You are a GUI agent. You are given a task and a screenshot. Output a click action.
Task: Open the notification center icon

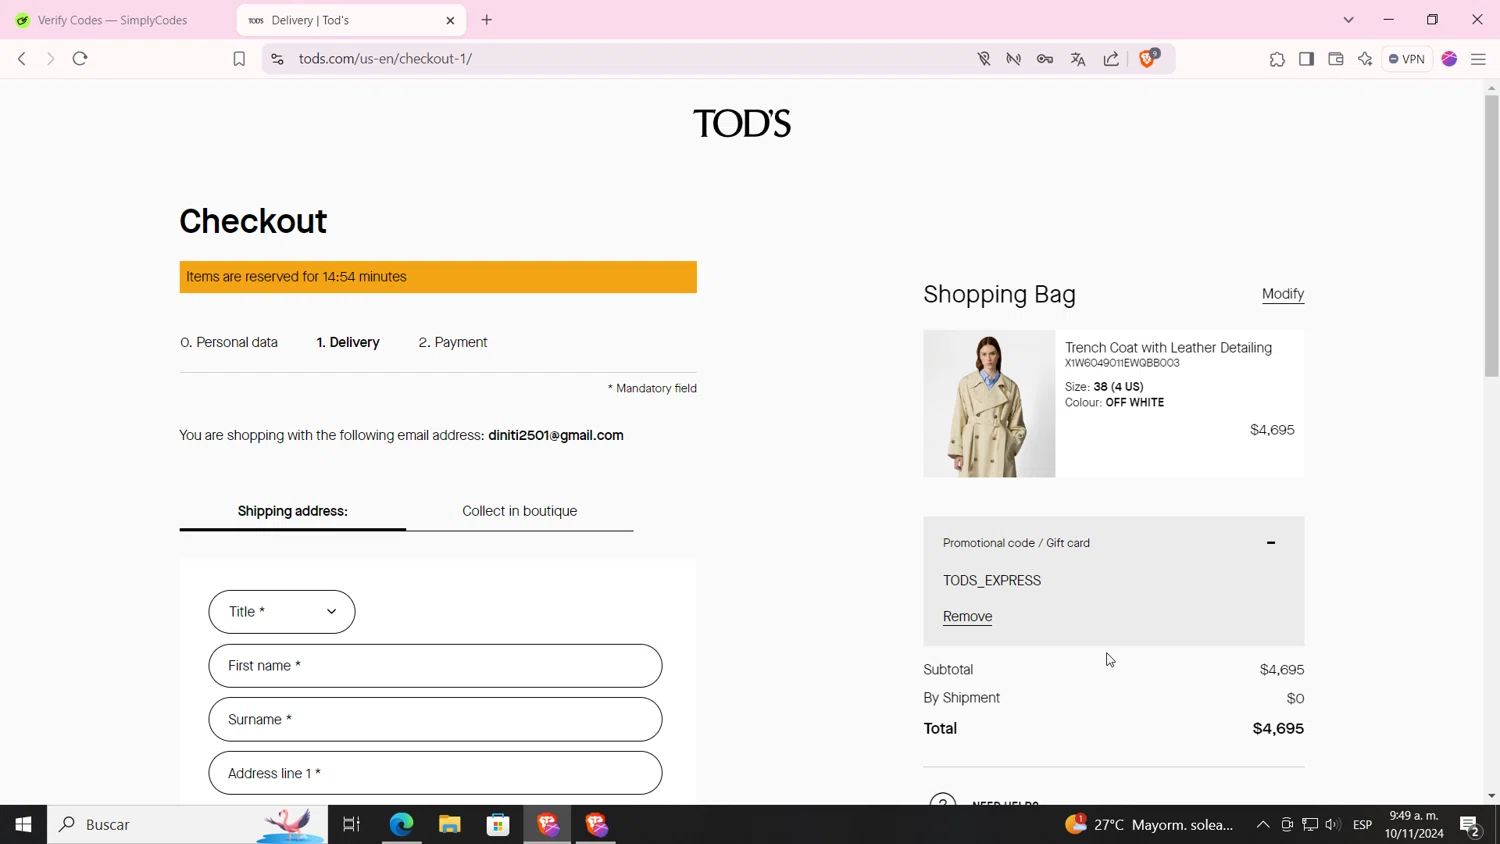coord(1470,826)
